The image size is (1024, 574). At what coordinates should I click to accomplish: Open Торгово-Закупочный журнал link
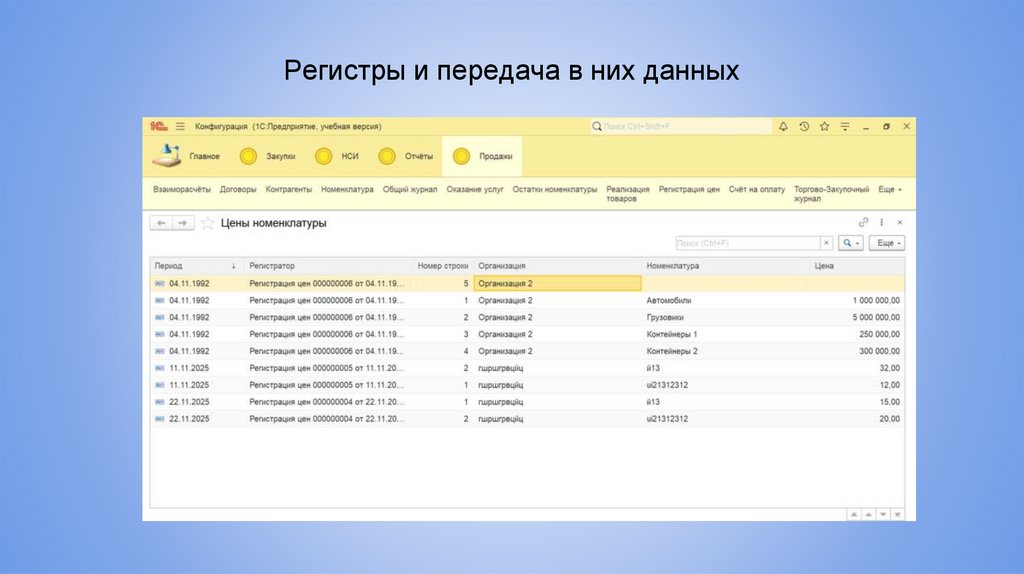tap(831, 194)
